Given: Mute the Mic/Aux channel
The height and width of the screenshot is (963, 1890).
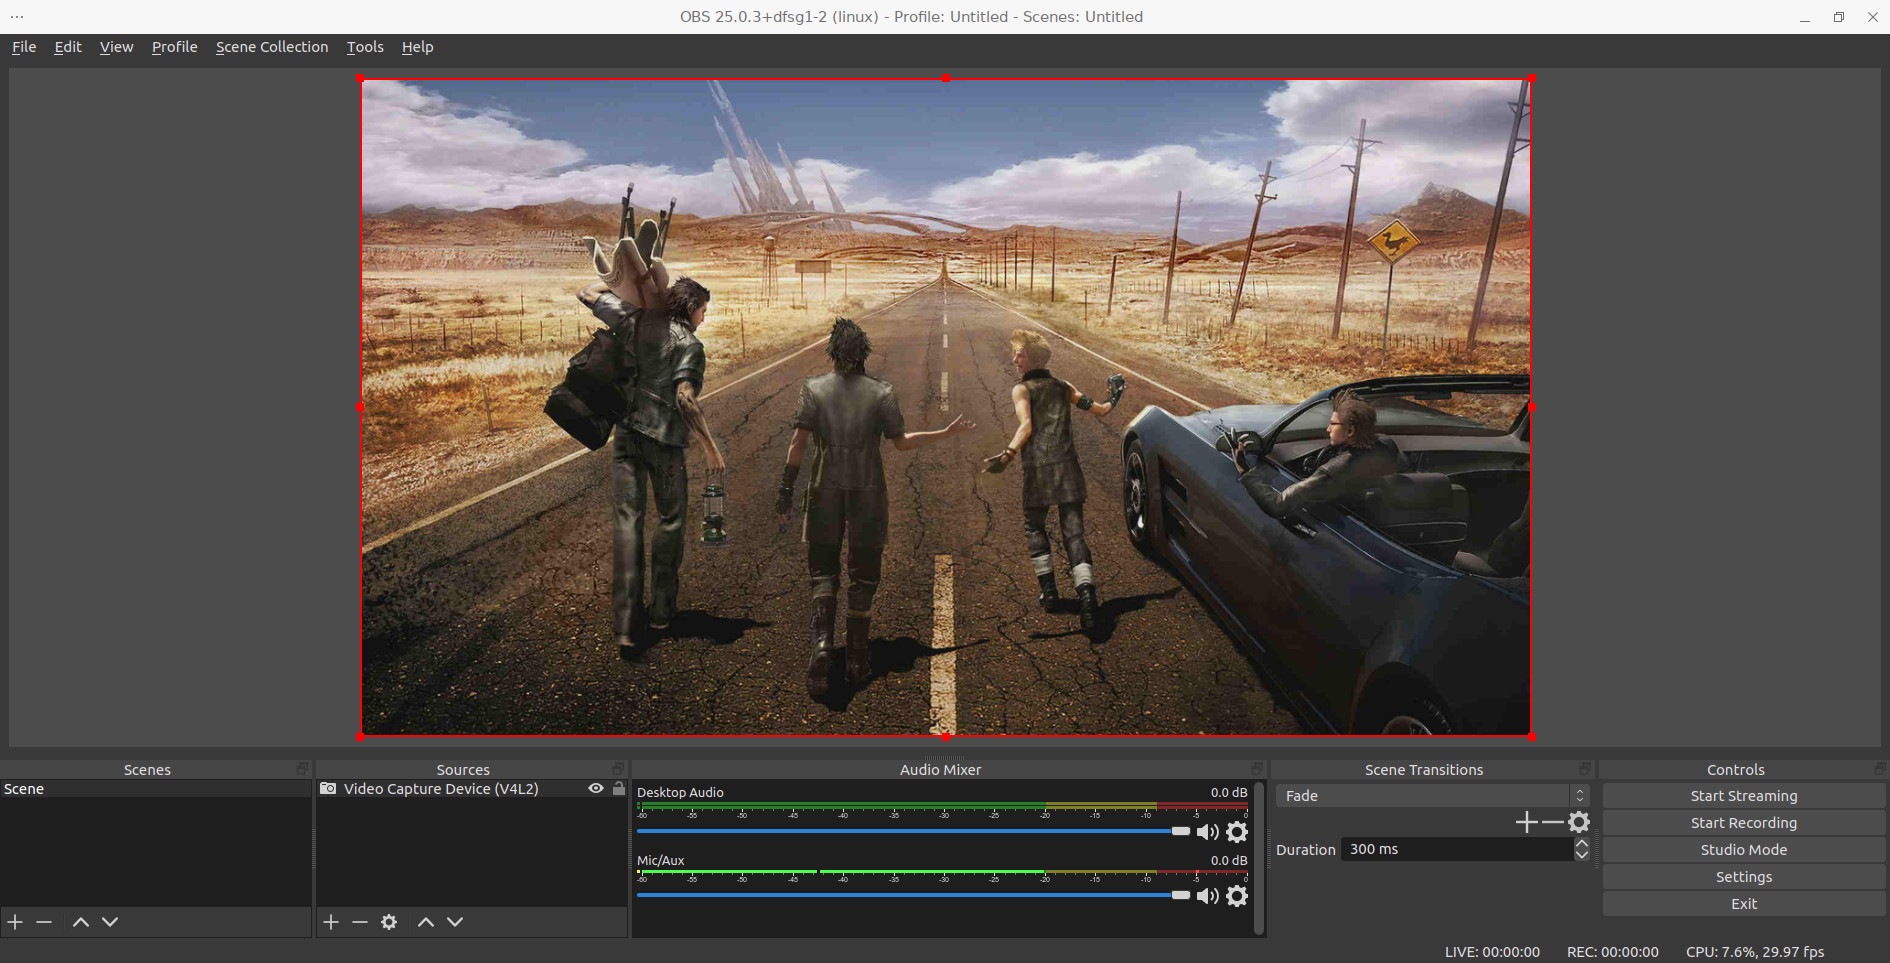Looking at the screenshot, I should point(1208,896).
